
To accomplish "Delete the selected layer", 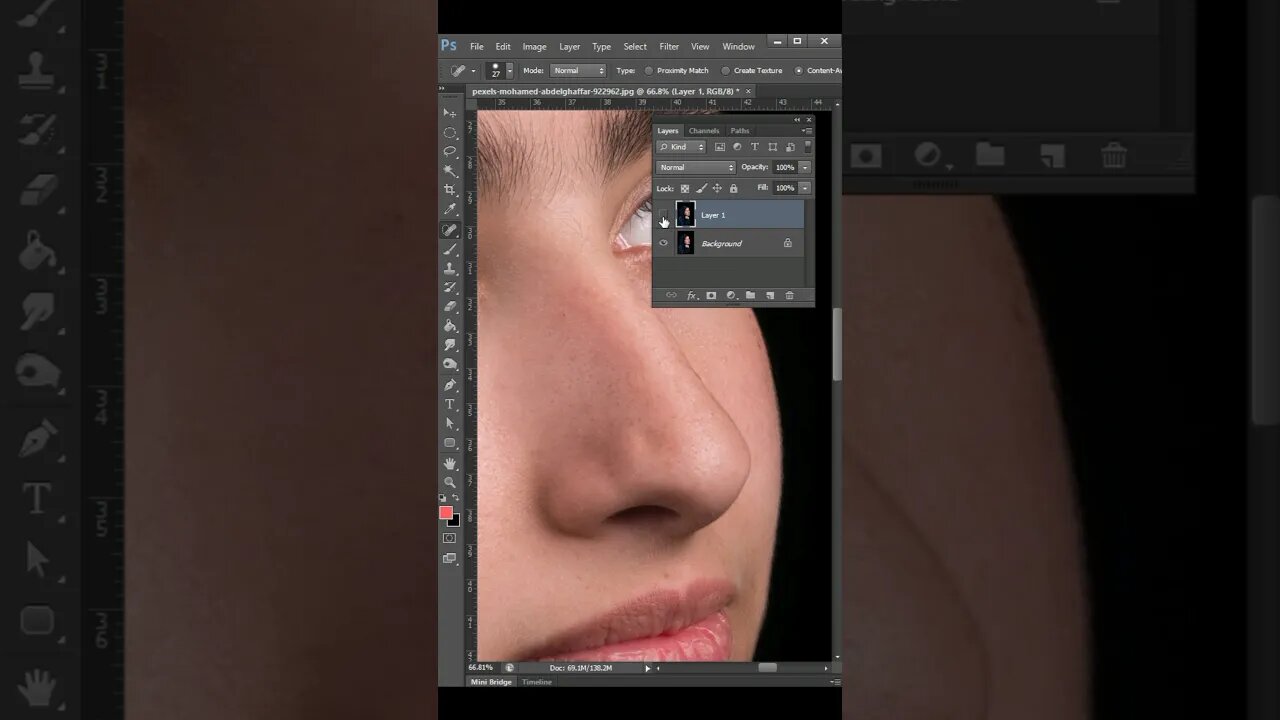I will tap(789, 295).
